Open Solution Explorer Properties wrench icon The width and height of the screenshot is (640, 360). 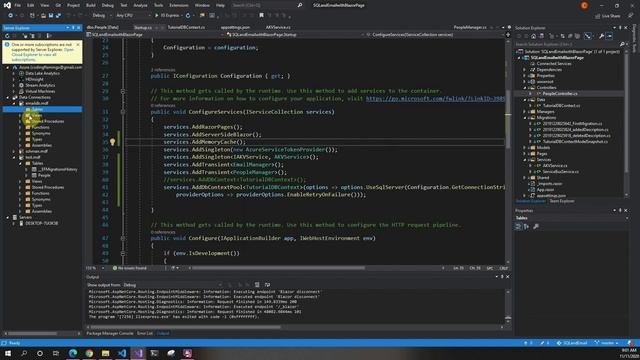pyautogui.click(x=602, y=36)
